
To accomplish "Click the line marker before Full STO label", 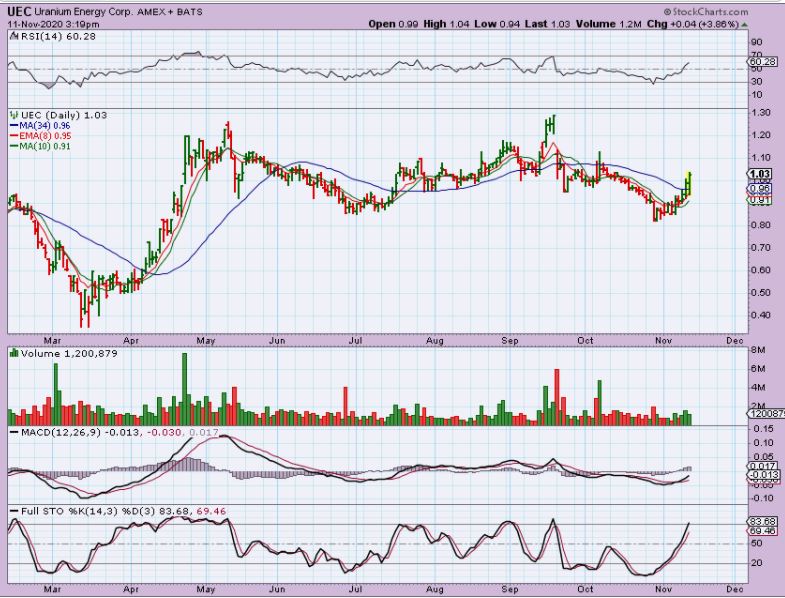I will [x=15, y=511].
